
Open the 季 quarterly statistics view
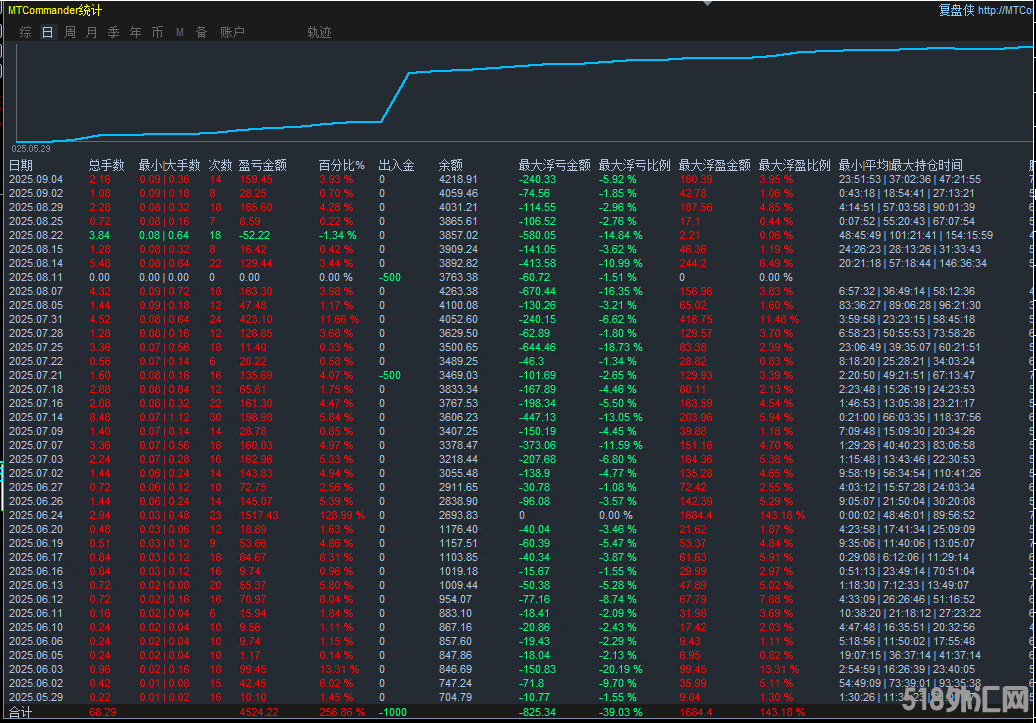[113, 31]
